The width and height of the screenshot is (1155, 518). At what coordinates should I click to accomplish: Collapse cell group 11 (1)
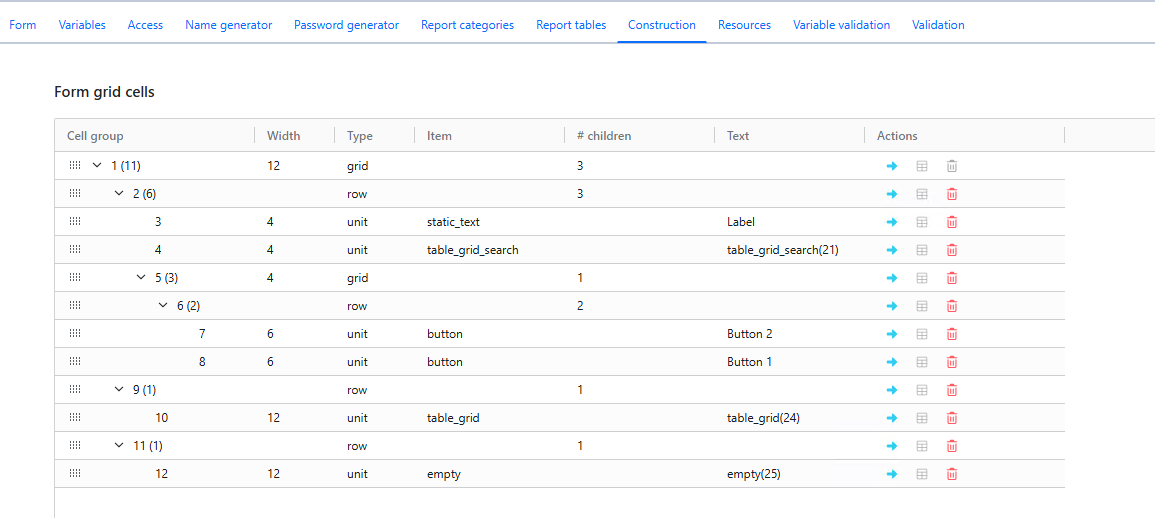click(119, 446)
